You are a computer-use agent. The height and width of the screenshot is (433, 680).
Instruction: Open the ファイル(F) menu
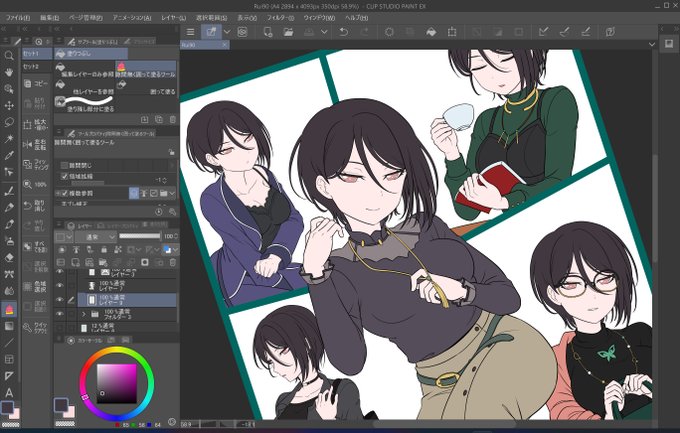[x=17, y=18]
